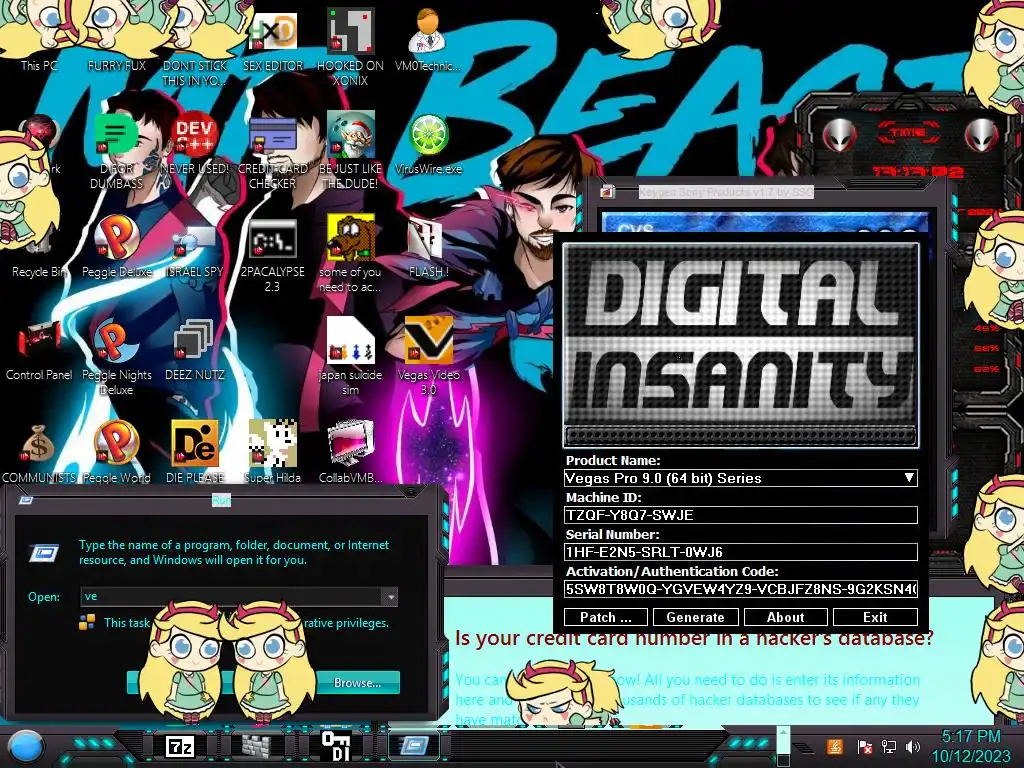Click the Activation/Authentication Code field
Image resolution: width=1024 pixels, height=768 pixels.
point(741,590)
